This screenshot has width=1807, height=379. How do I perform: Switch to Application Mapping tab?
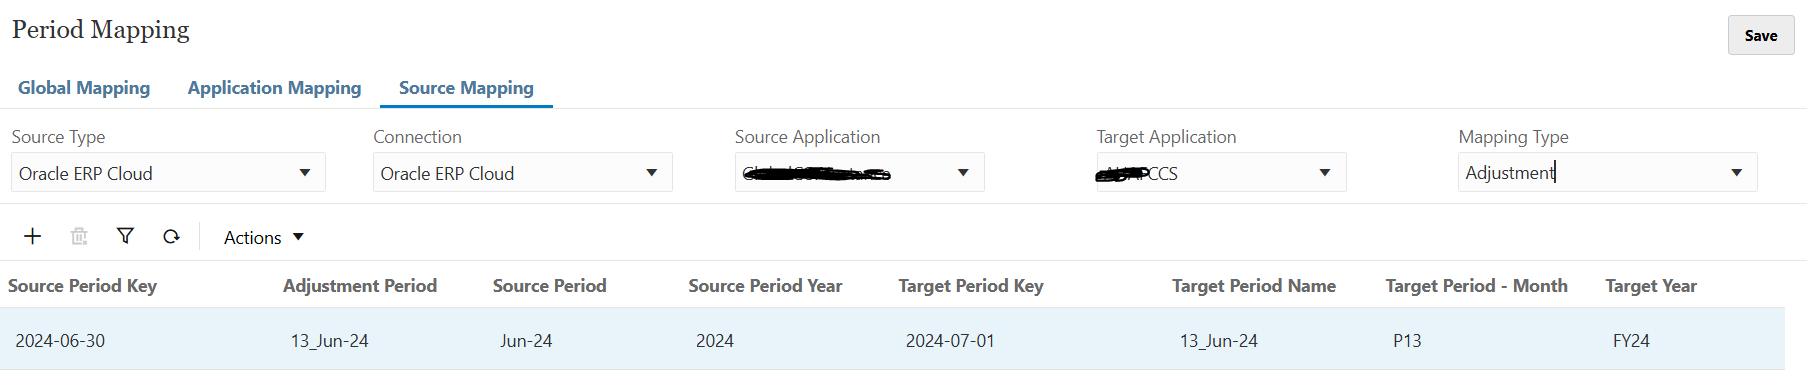tap(274, 88)
